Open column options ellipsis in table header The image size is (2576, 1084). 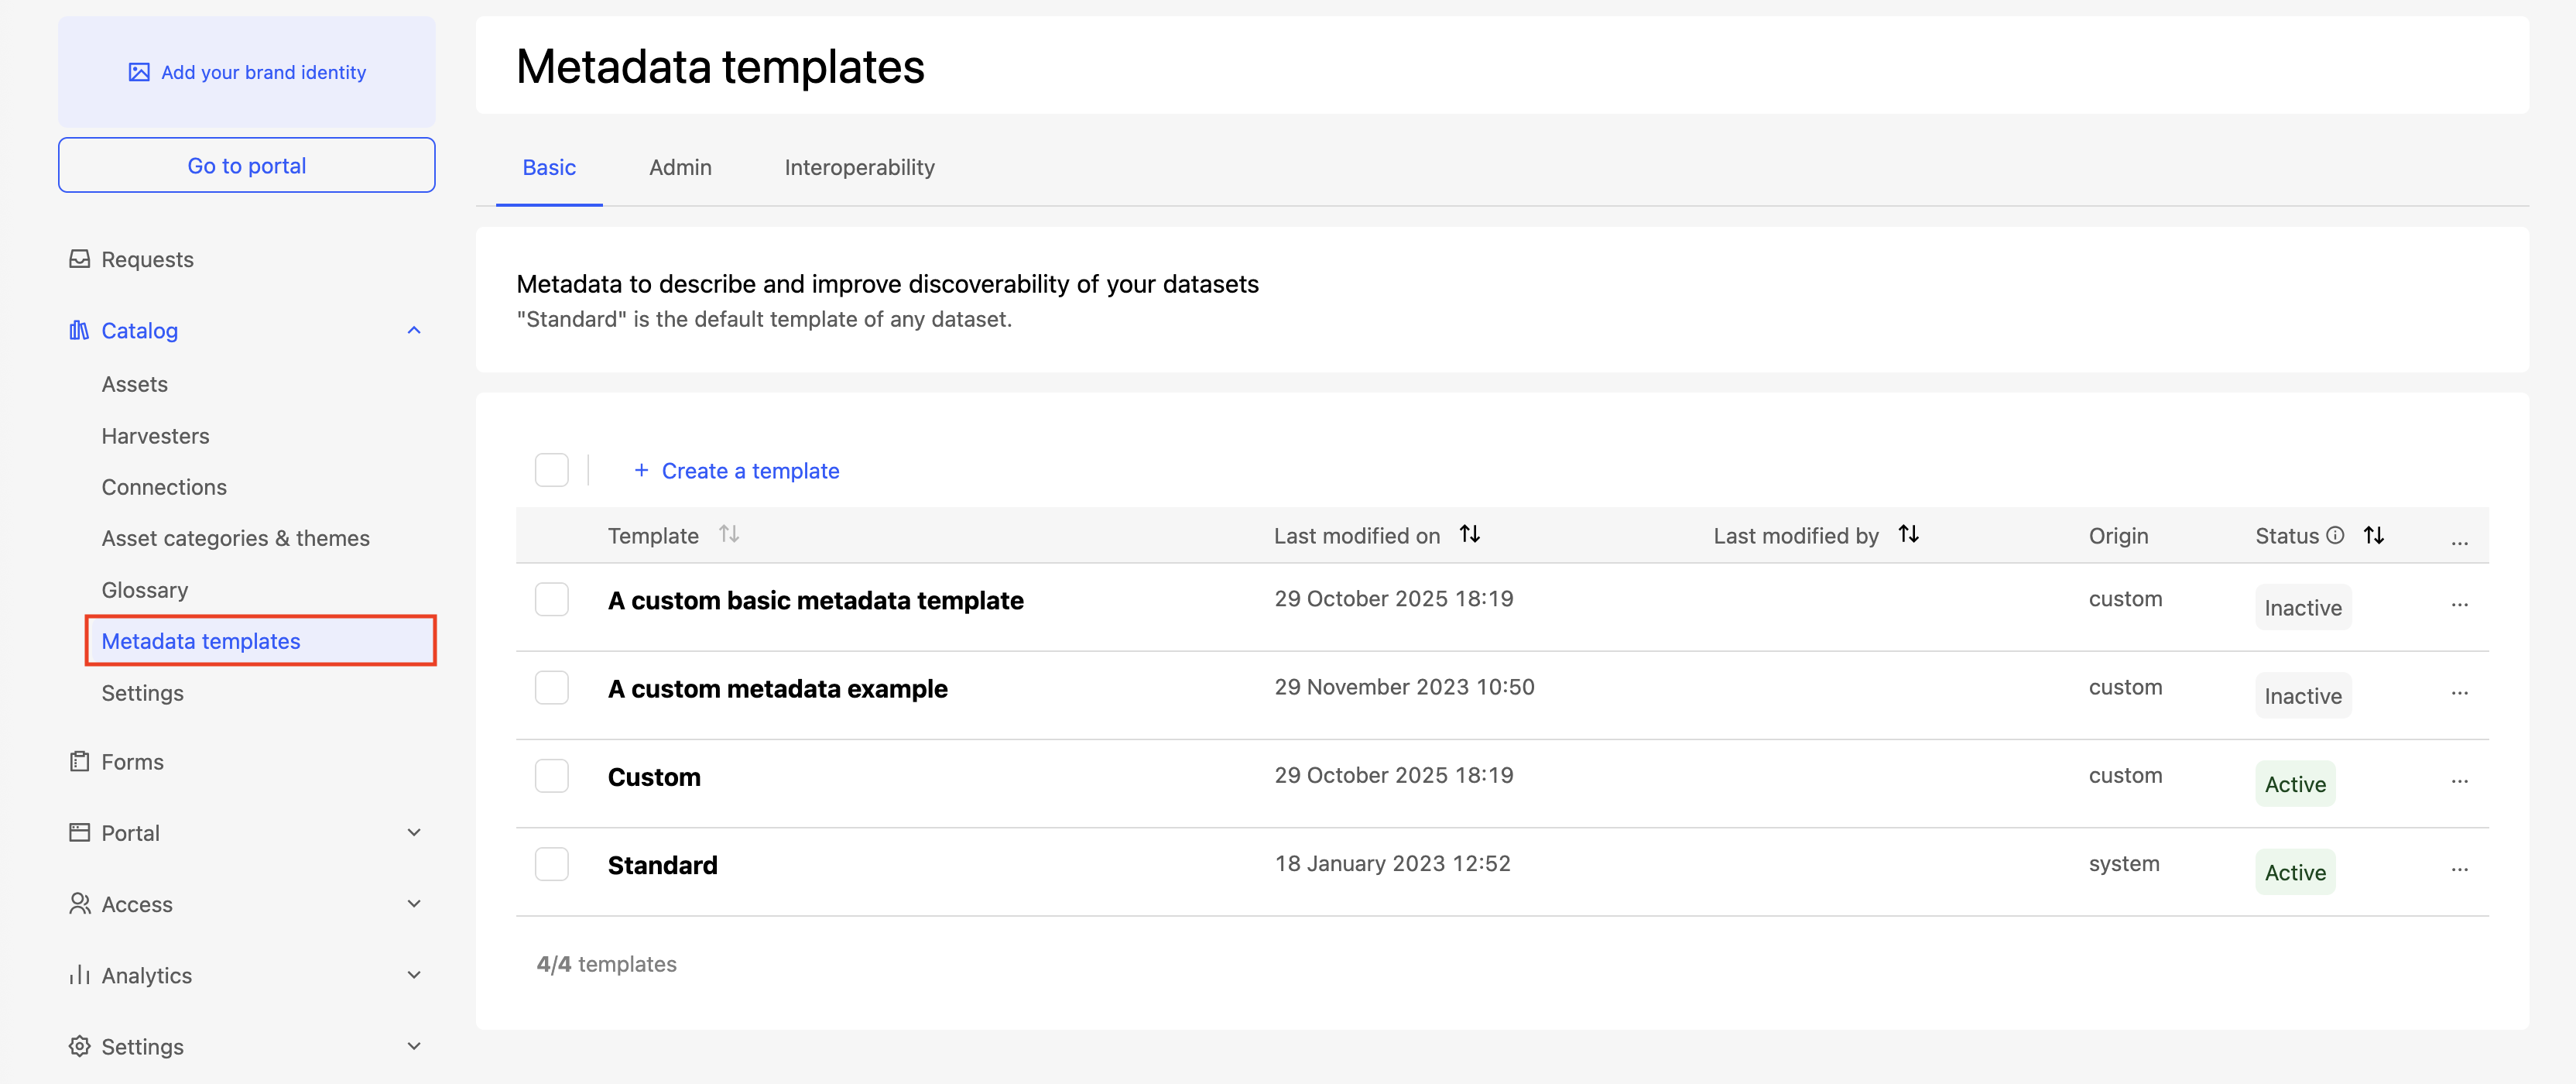pyautogui.click(x=2459, y=541)
